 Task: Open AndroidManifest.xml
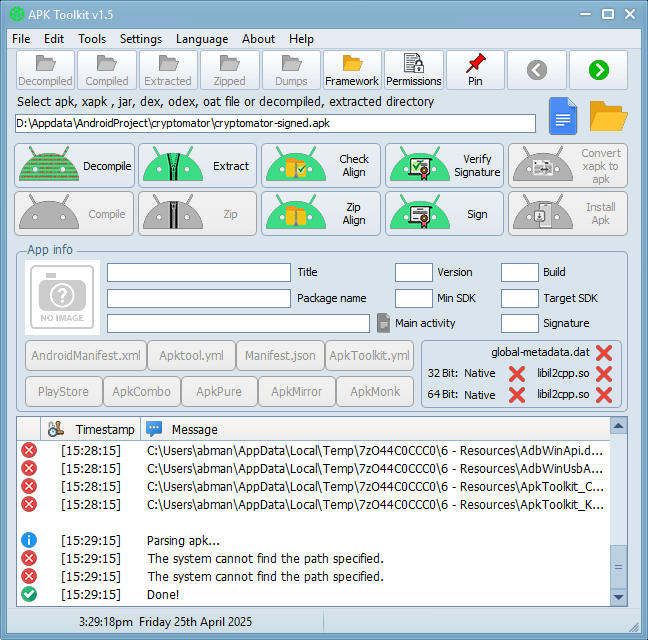(86, 356)
